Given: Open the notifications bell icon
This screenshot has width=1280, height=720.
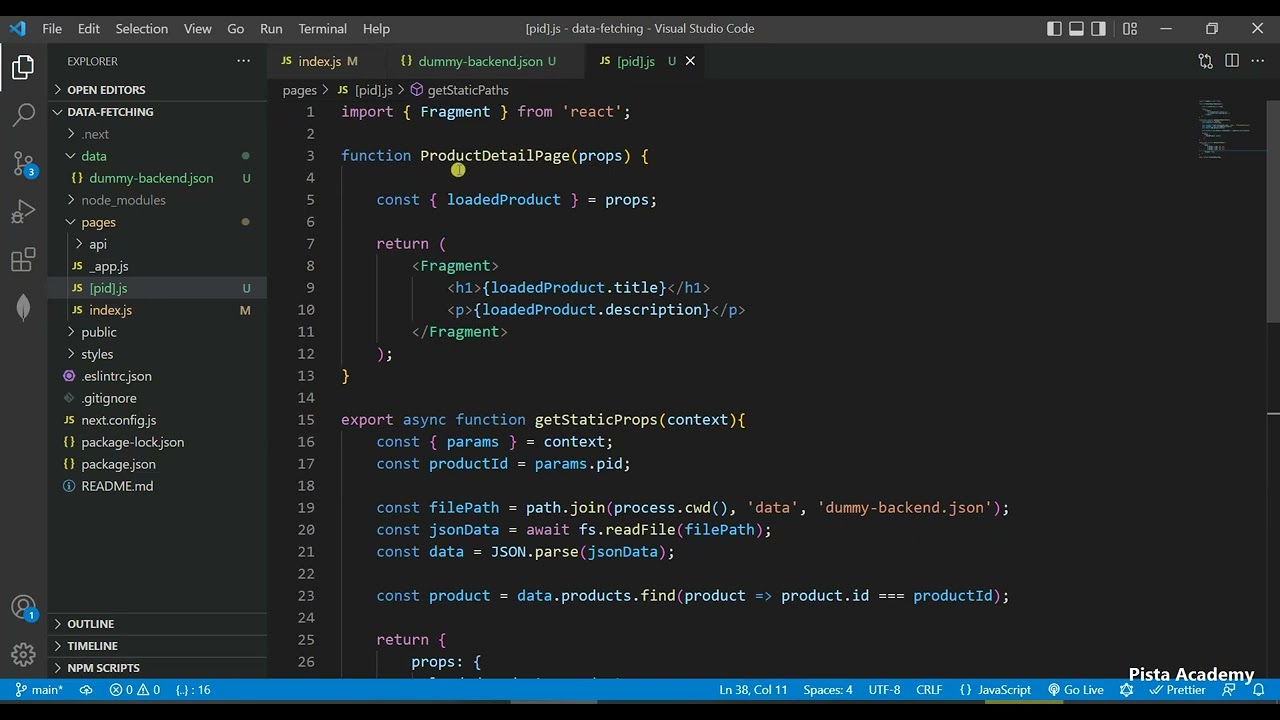Looking at the screenshot, I should [x=1259, y=690].
